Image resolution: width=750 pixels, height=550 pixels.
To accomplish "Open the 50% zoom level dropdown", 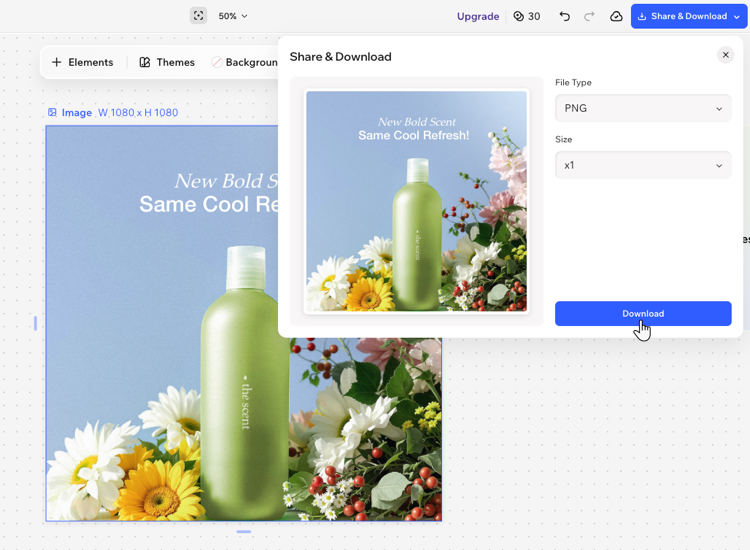I will click(x=233, y=16).
